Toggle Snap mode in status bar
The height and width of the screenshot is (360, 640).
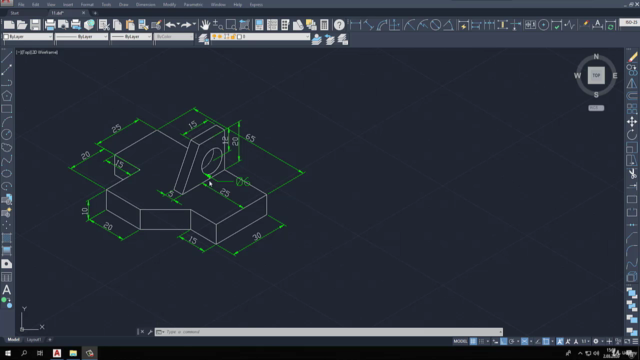[482, 341]
